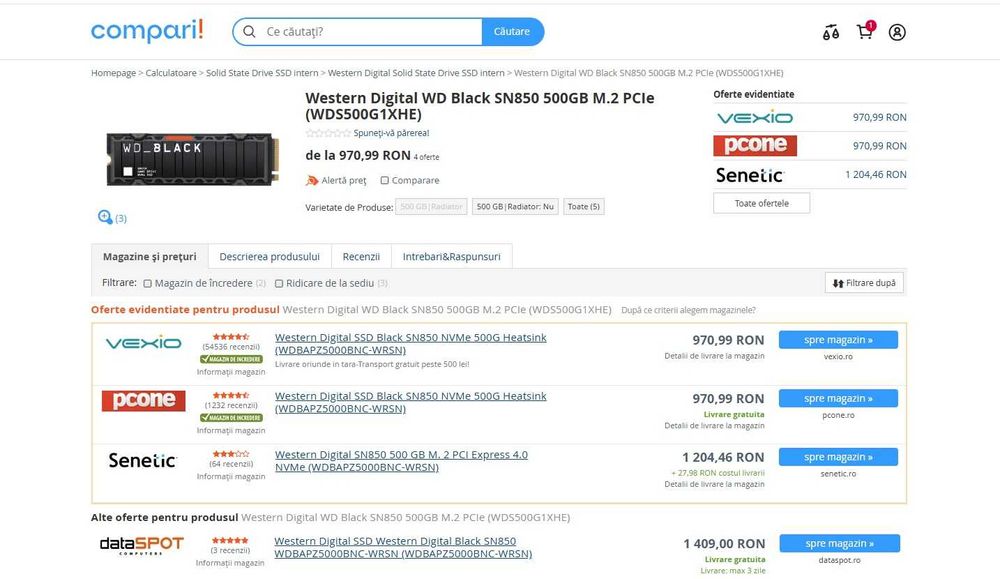Screen dimensions: 1000x579
Task: Select the 500 GB Radiator: Nu variant
Action: click(515, 207)
